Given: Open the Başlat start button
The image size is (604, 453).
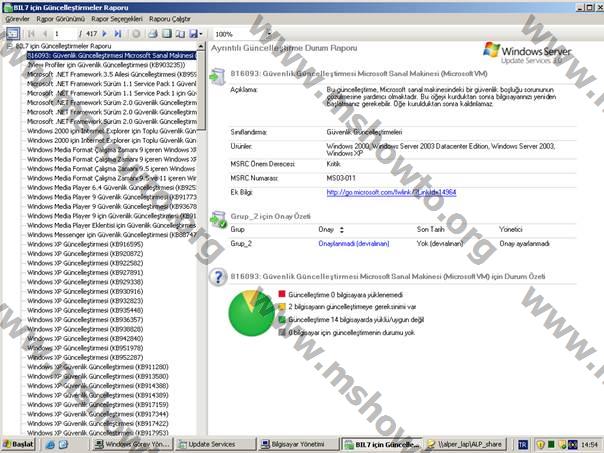Looking at the screenshot, I should pyautogui.click(x=18, y=444).
